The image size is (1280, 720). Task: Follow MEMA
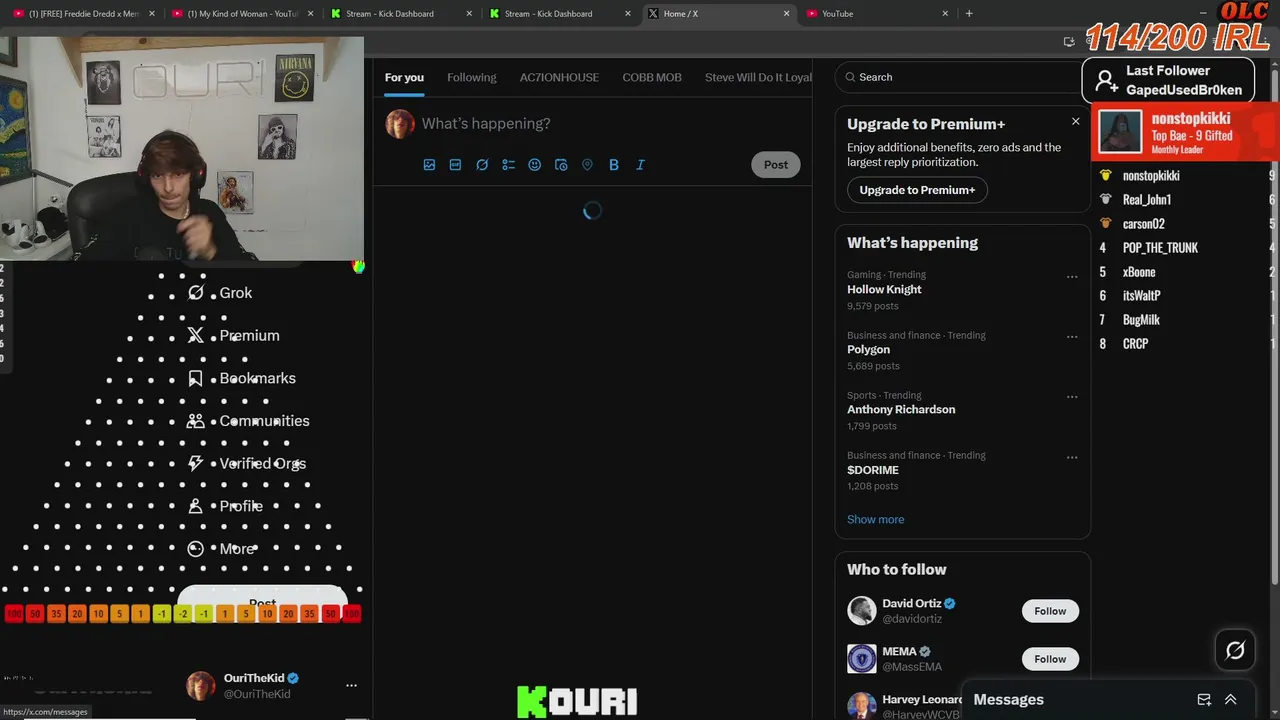click(x=1050, y=659)
